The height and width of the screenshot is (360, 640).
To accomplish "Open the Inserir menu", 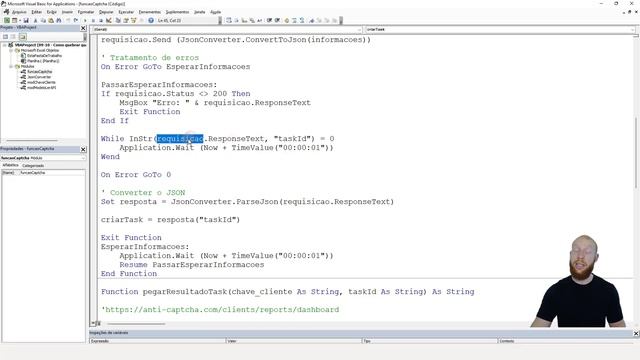I will (67, 12).
